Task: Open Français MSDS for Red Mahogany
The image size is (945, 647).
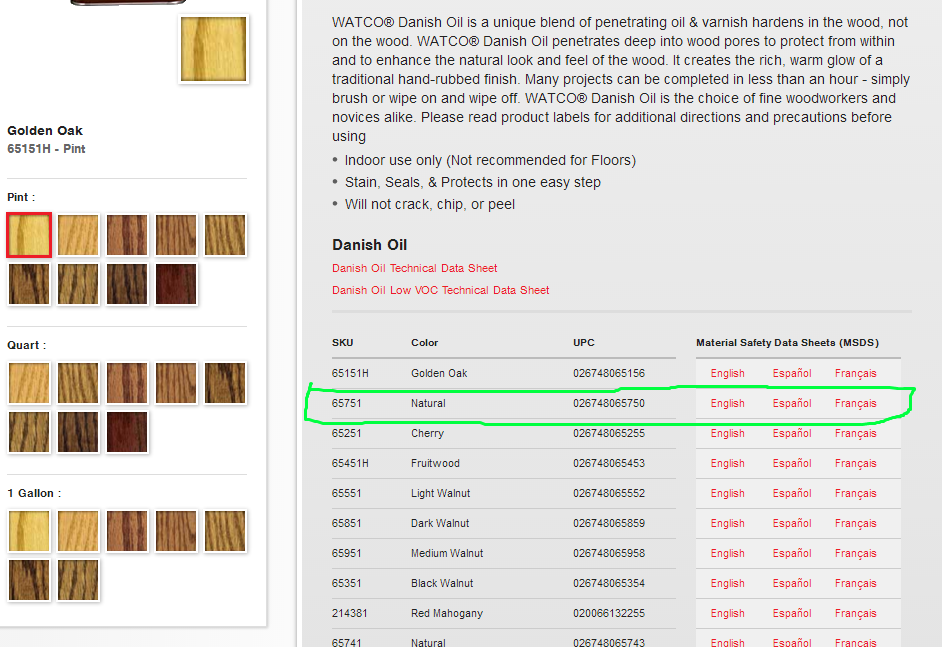Action: click(x=856, y=613)
